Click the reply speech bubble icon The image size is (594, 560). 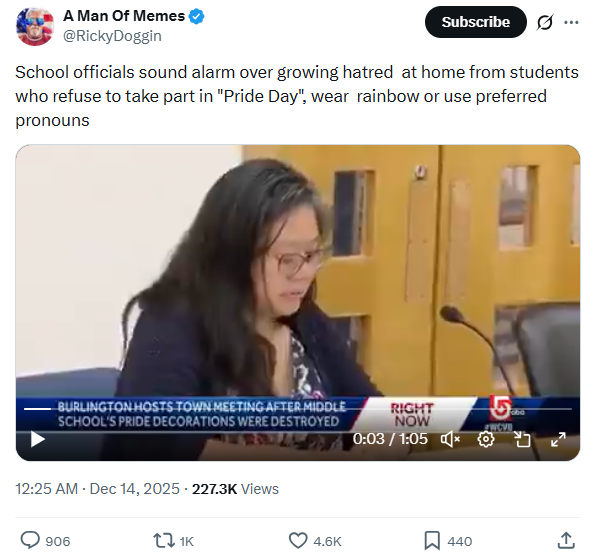[30, 540]
